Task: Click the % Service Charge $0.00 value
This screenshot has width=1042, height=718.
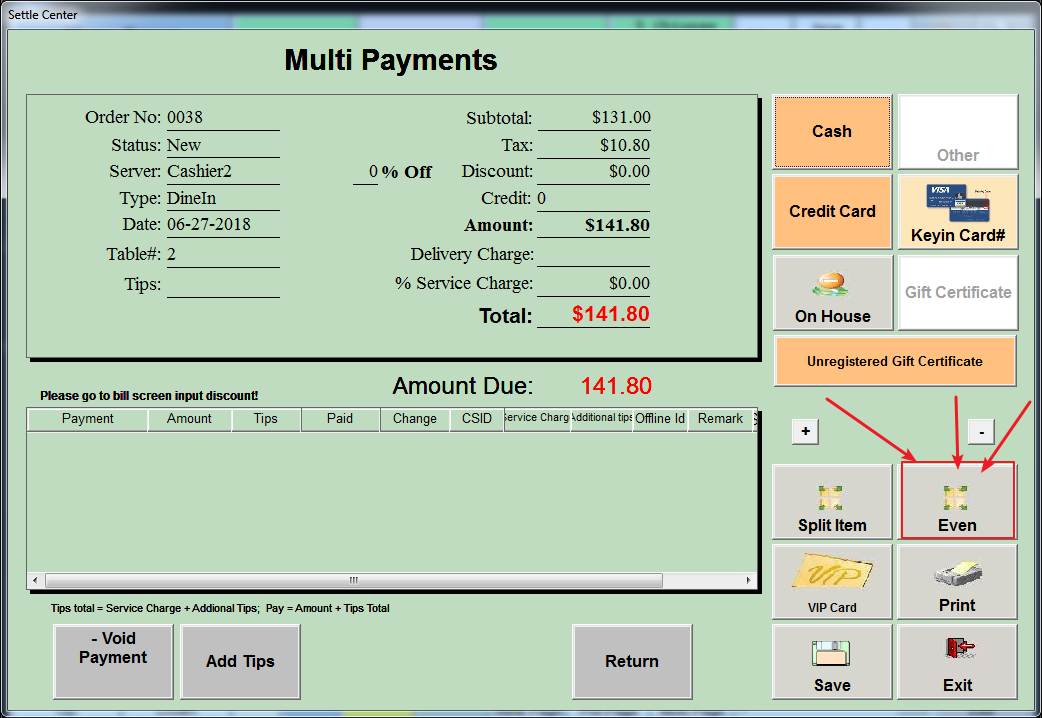Action: (x=629, y=284)
